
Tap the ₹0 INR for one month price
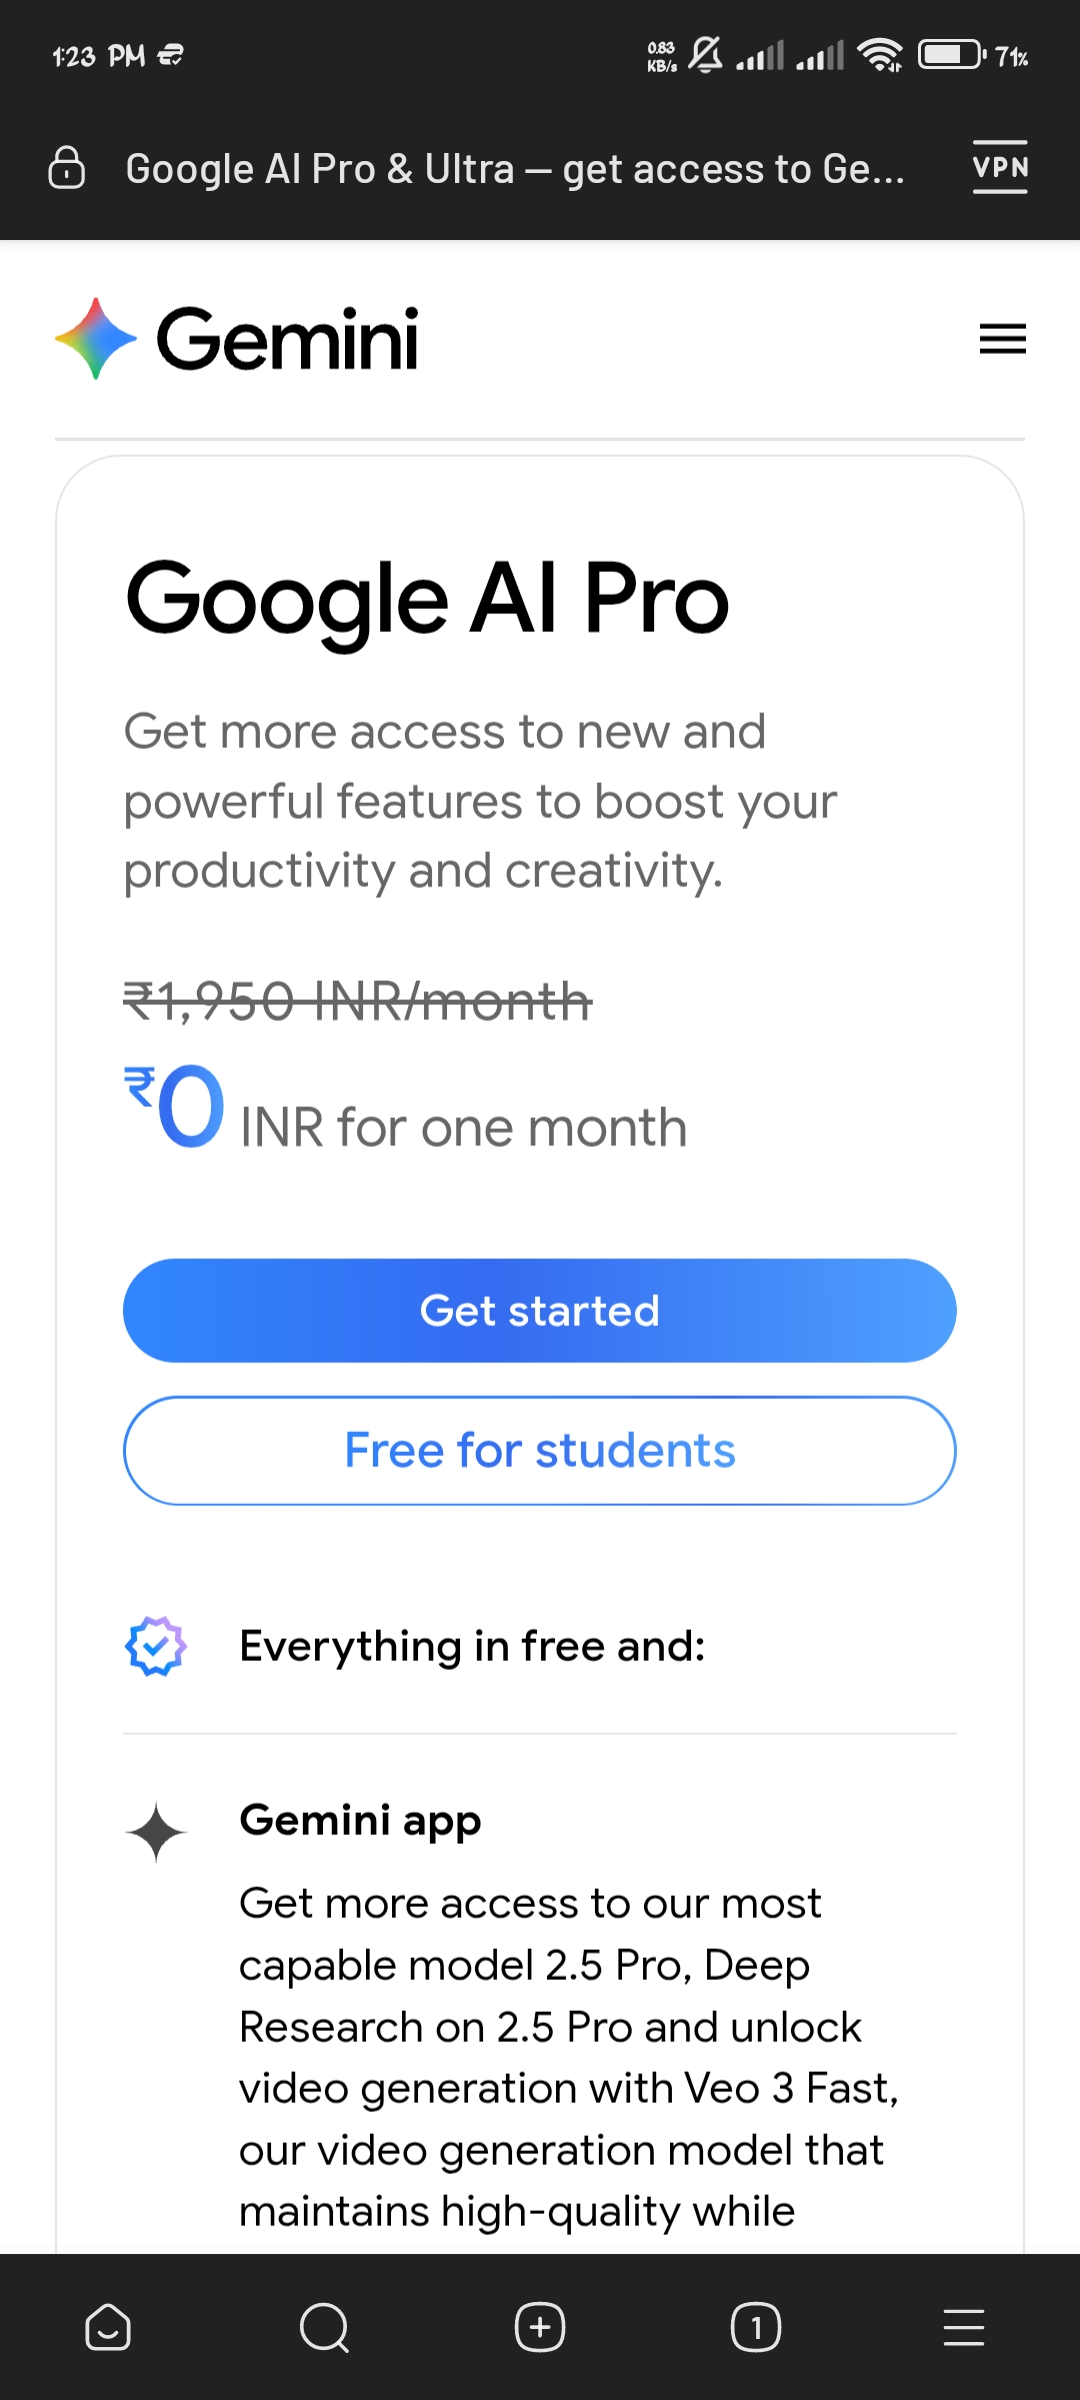pos(405,1108)
